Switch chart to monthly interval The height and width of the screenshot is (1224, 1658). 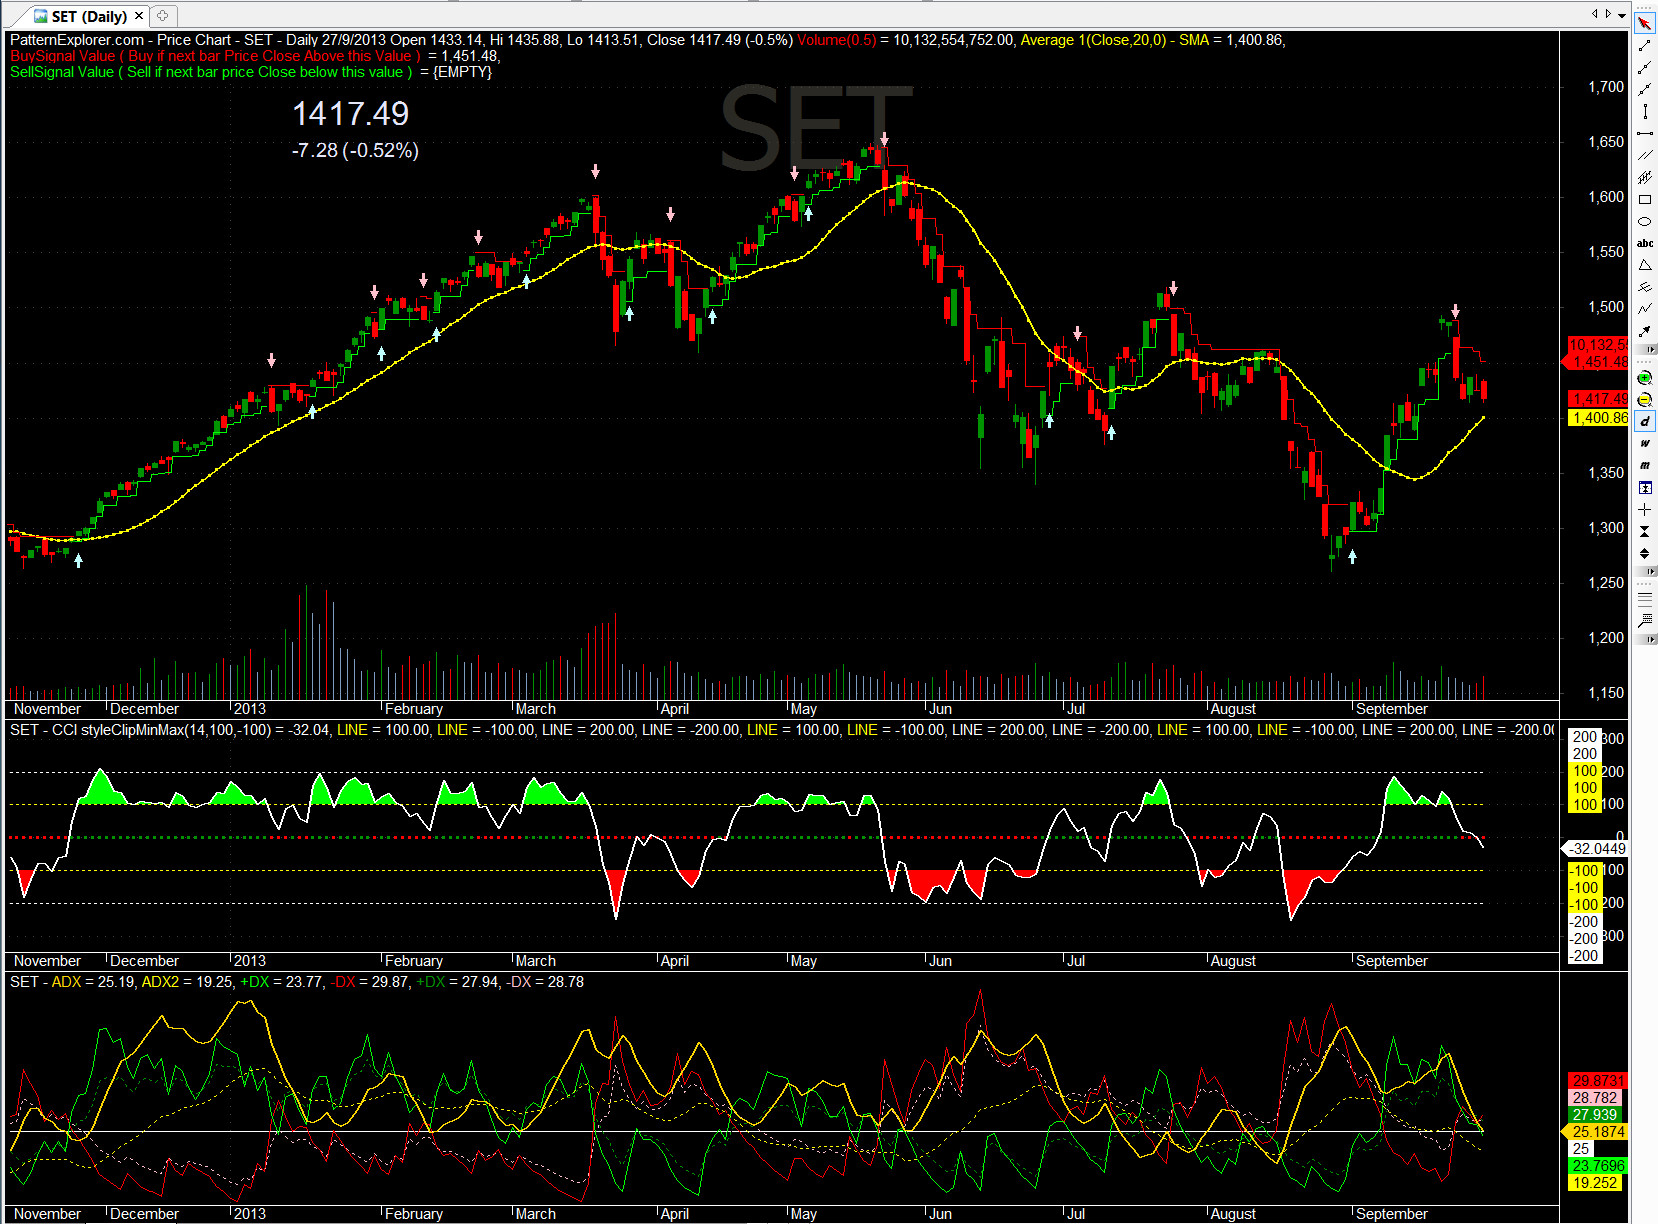pos(1645,466)
